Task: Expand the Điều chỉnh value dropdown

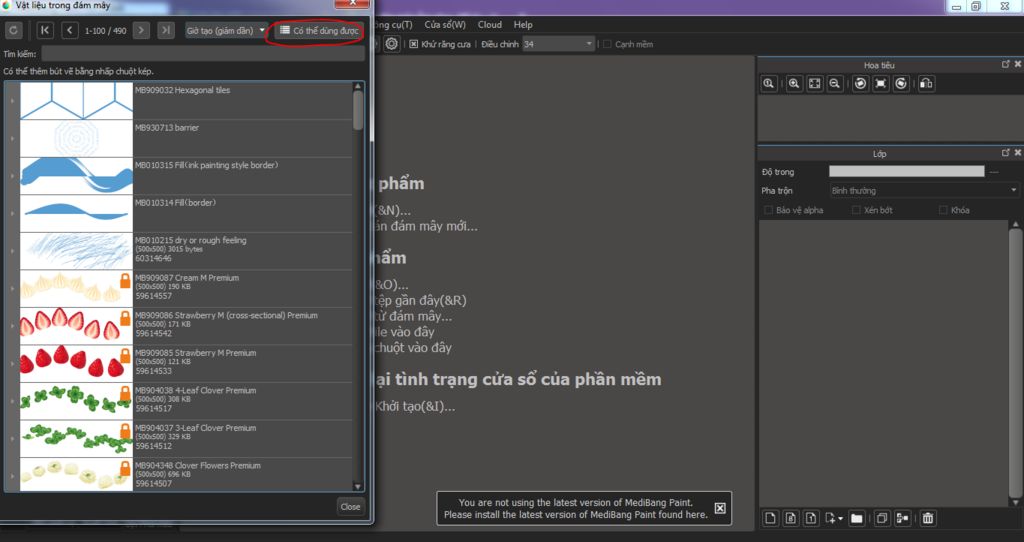Action: [588, 44]
